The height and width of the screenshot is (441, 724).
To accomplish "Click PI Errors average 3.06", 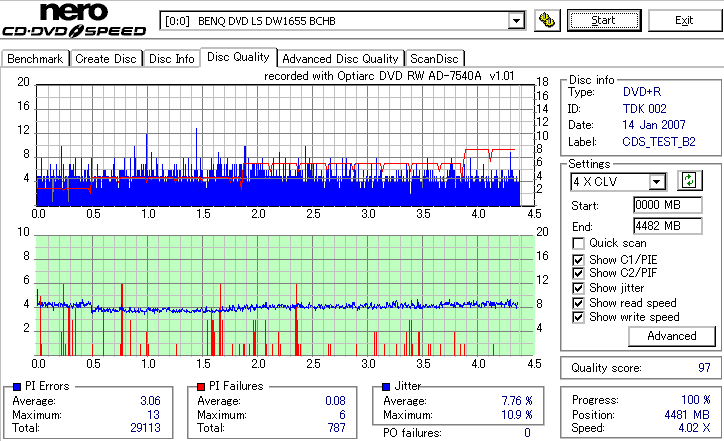I will coord(150,401).
